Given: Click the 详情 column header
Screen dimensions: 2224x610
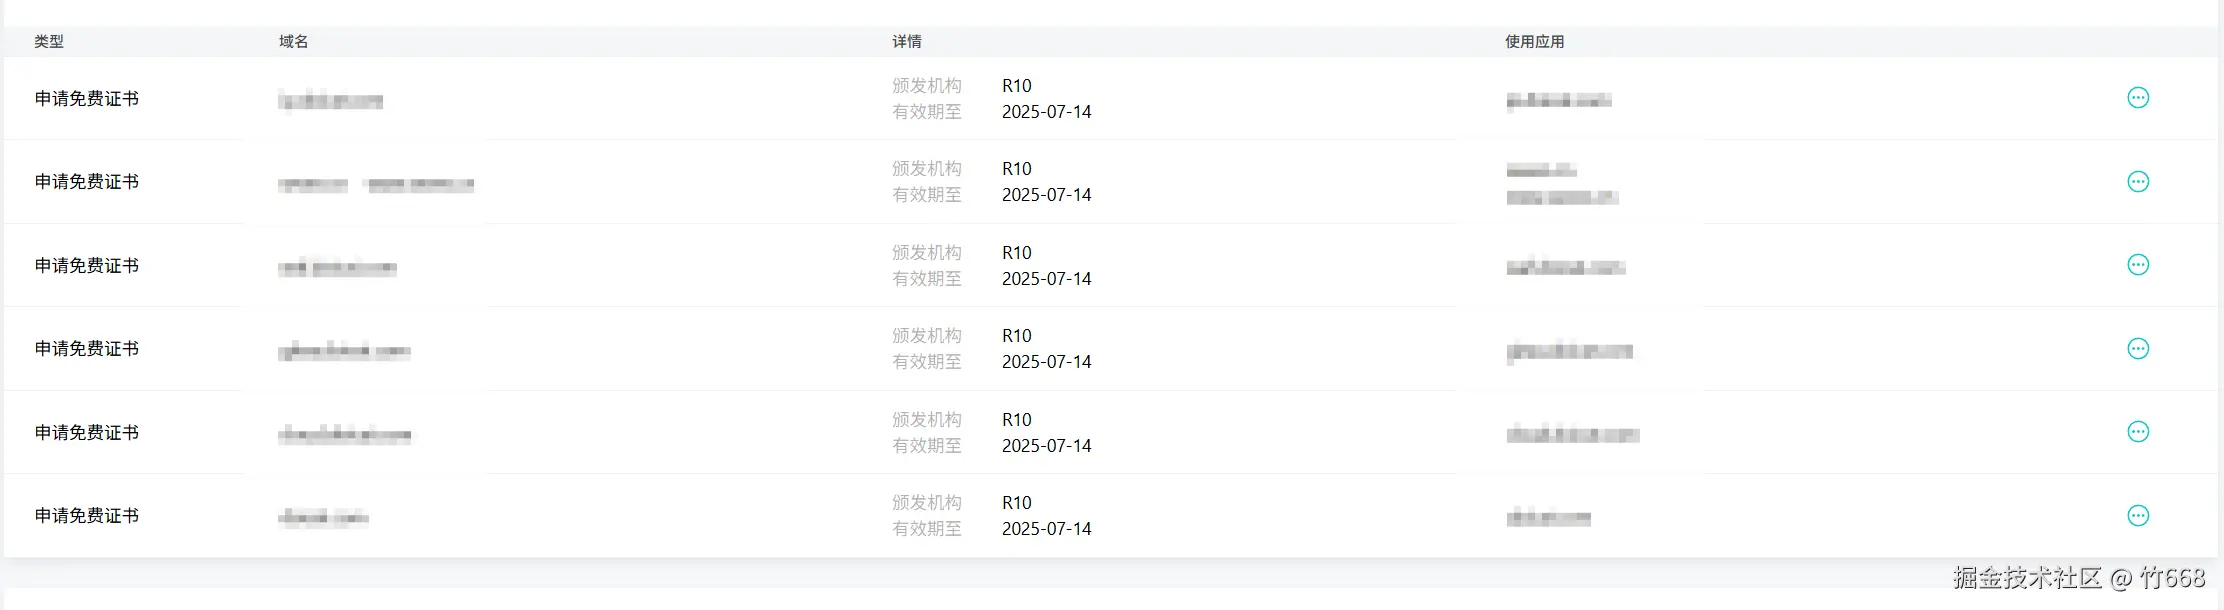Looking at the screenshot, I should pyautogui.click(x=907, y=42).
